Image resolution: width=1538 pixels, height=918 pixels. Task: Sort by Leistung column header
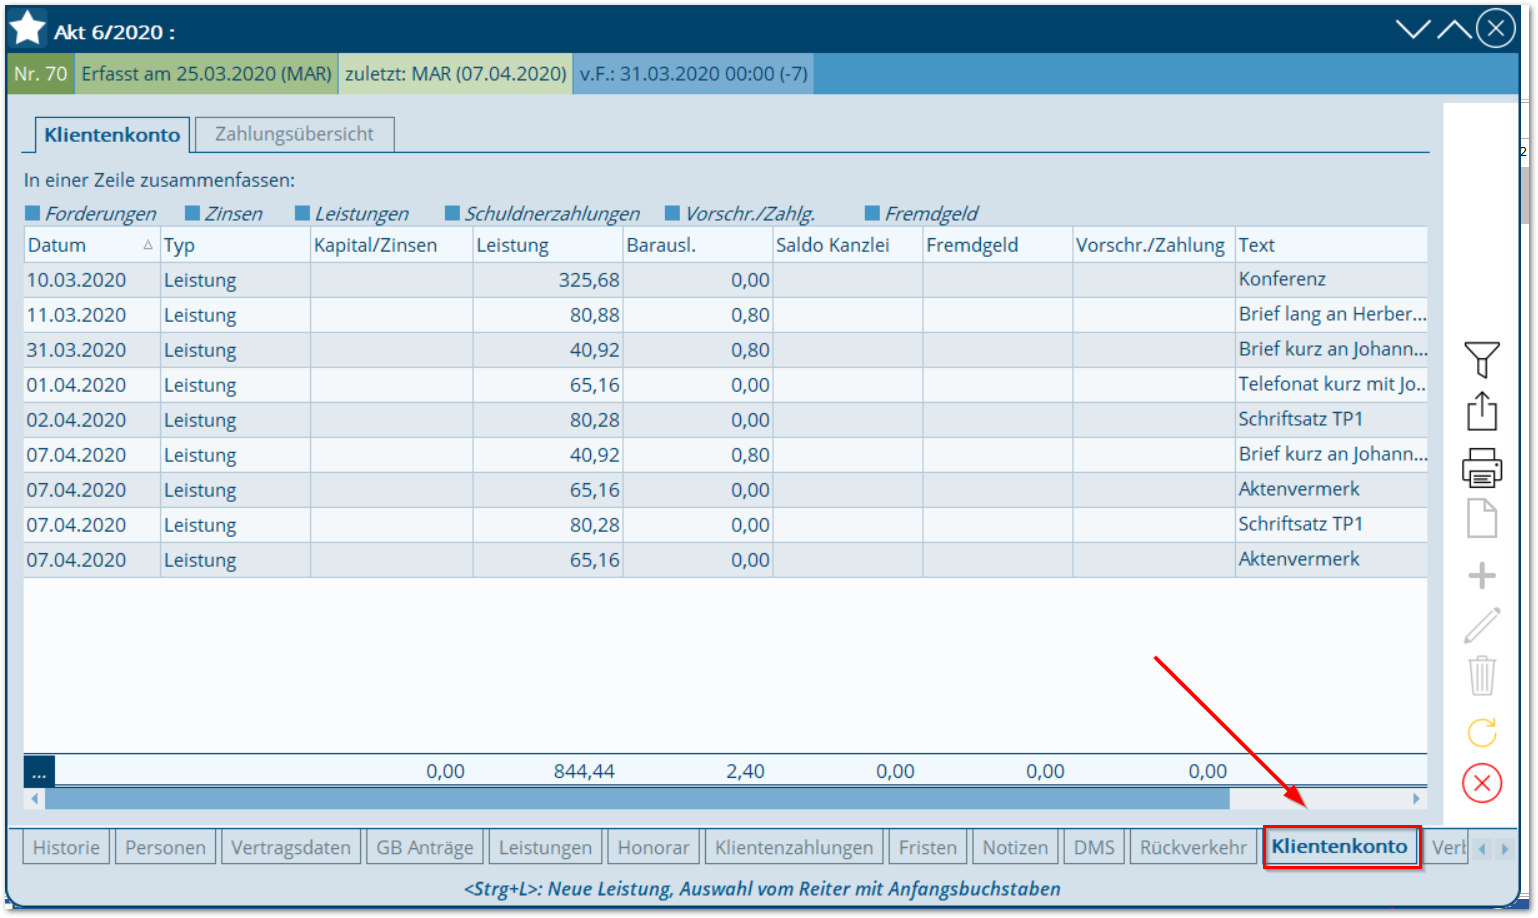(x=547, y=245)
